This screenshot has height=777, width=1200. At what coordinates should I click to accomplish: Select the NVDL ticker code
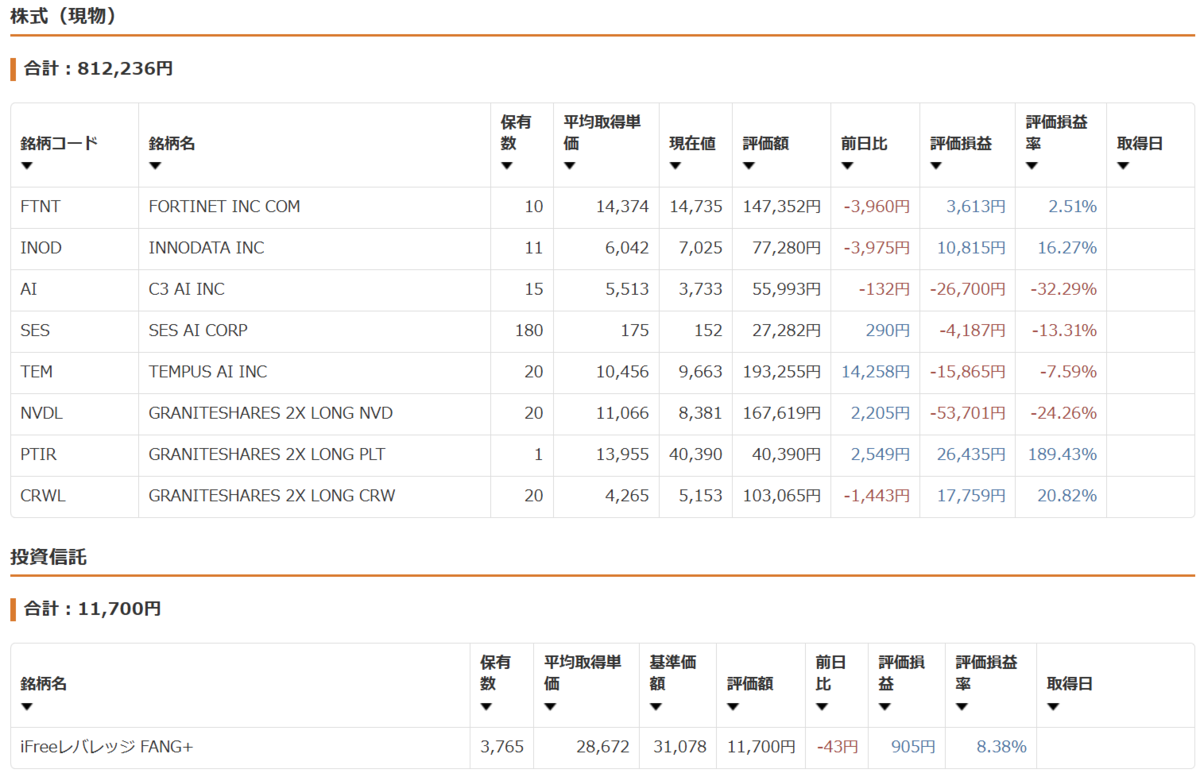point(41,412)
